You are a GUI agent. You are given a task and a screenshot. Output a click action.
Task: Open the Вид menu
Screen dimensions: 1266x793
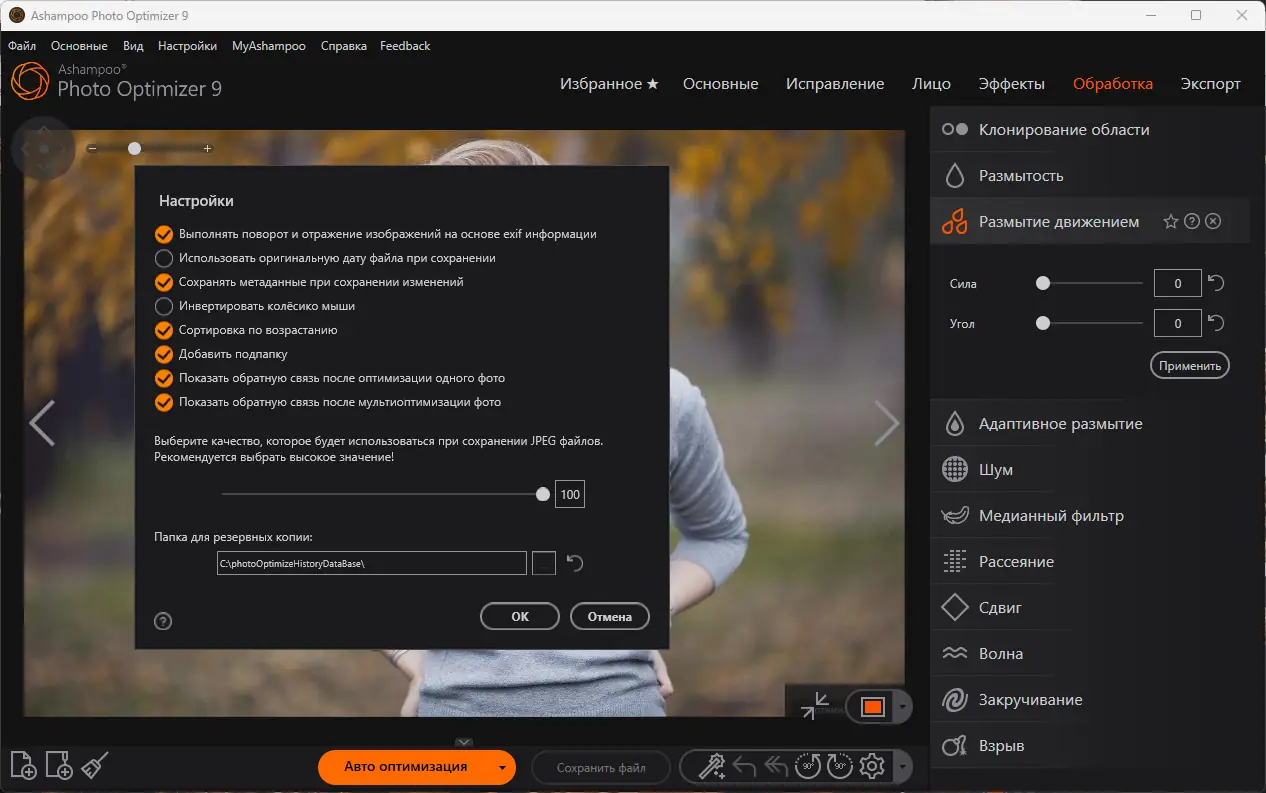pyautogui.click(x=133, y=46)
